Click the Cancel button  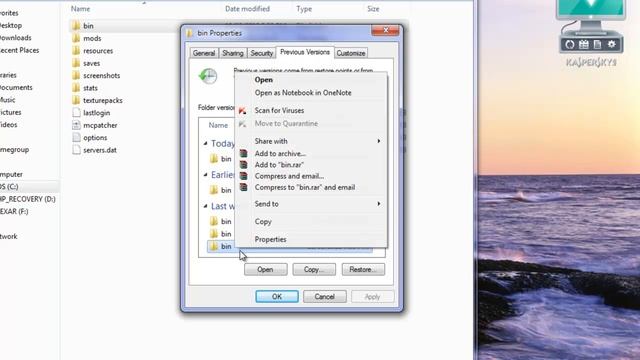(x=324, y=297)
